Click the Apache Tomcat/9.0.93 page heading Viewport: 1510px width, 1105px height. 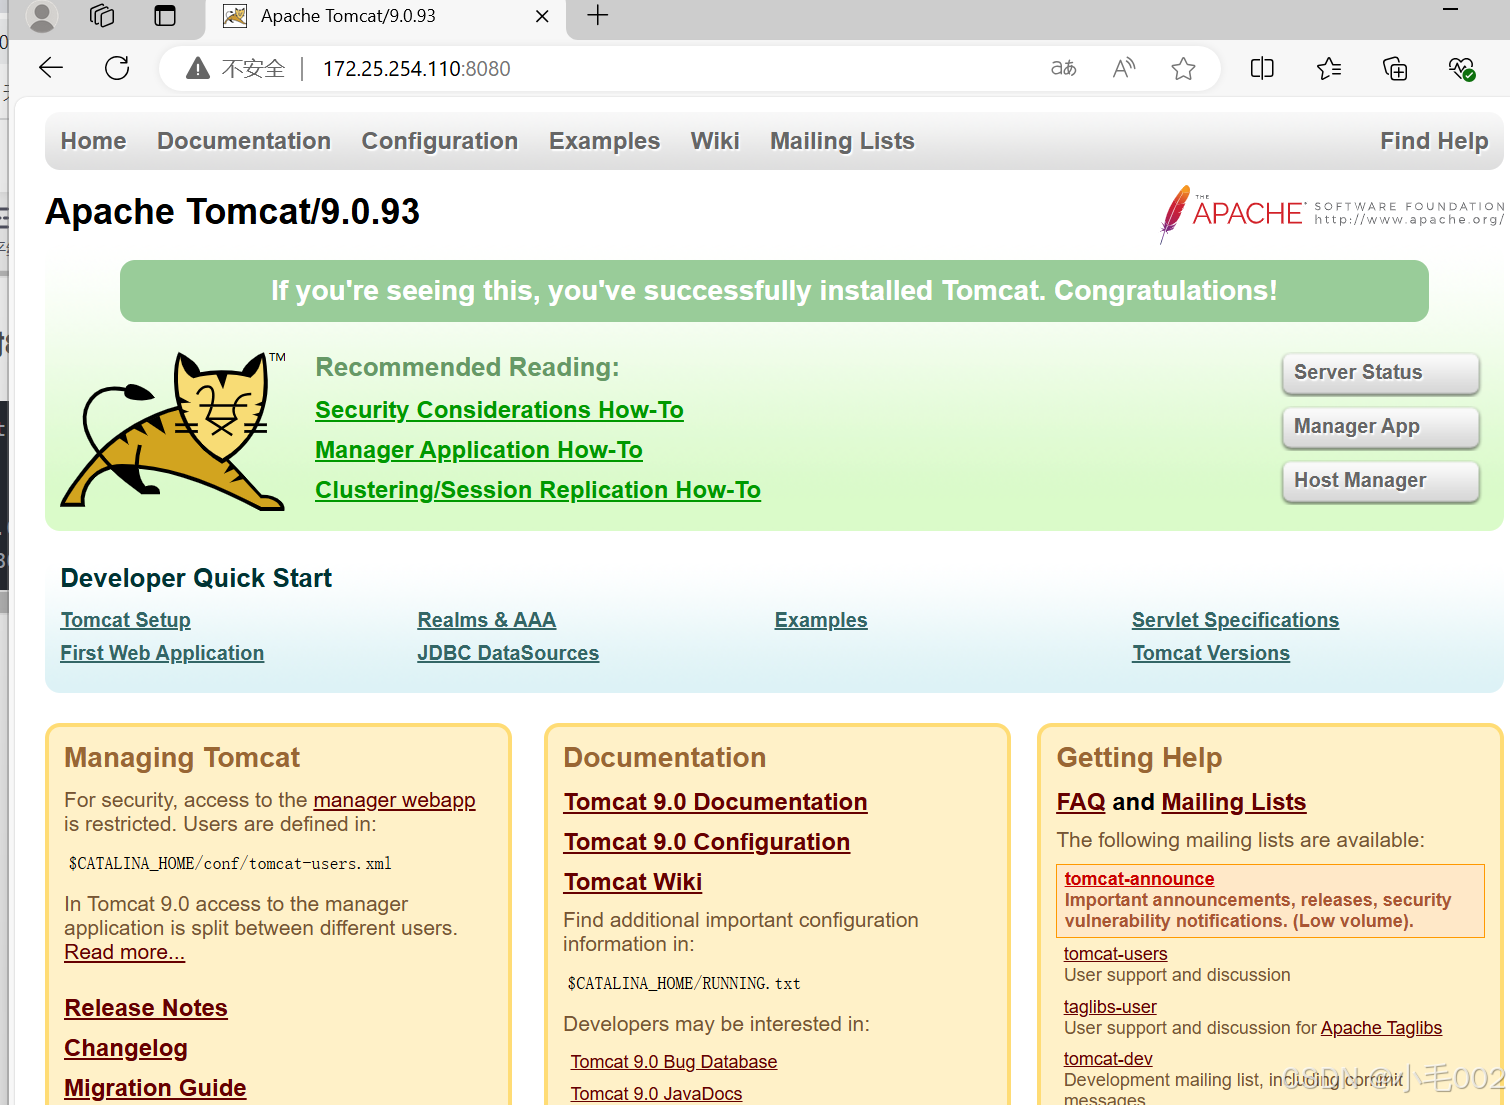(x=232, y=212)
